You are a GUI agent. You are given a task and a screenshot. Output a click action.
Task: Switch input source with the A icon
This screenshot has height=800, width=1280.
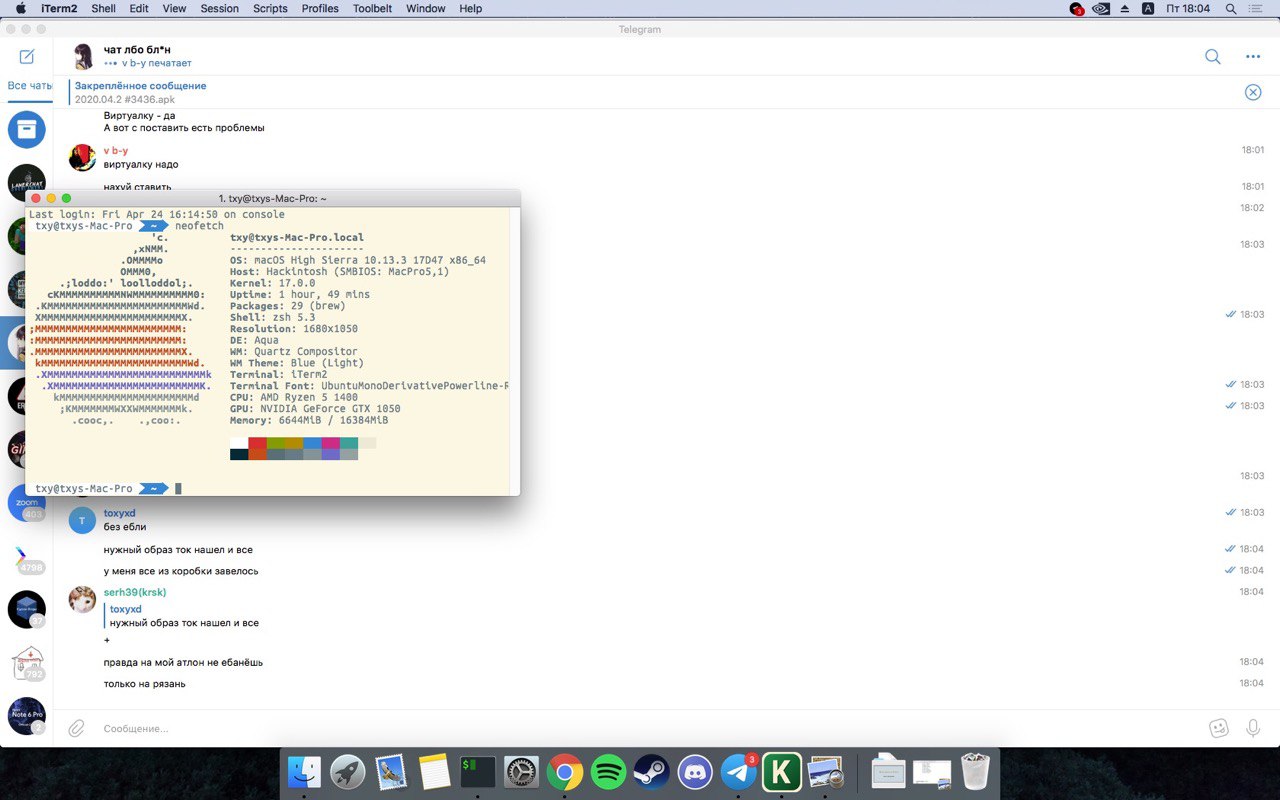coord(1147,8)
